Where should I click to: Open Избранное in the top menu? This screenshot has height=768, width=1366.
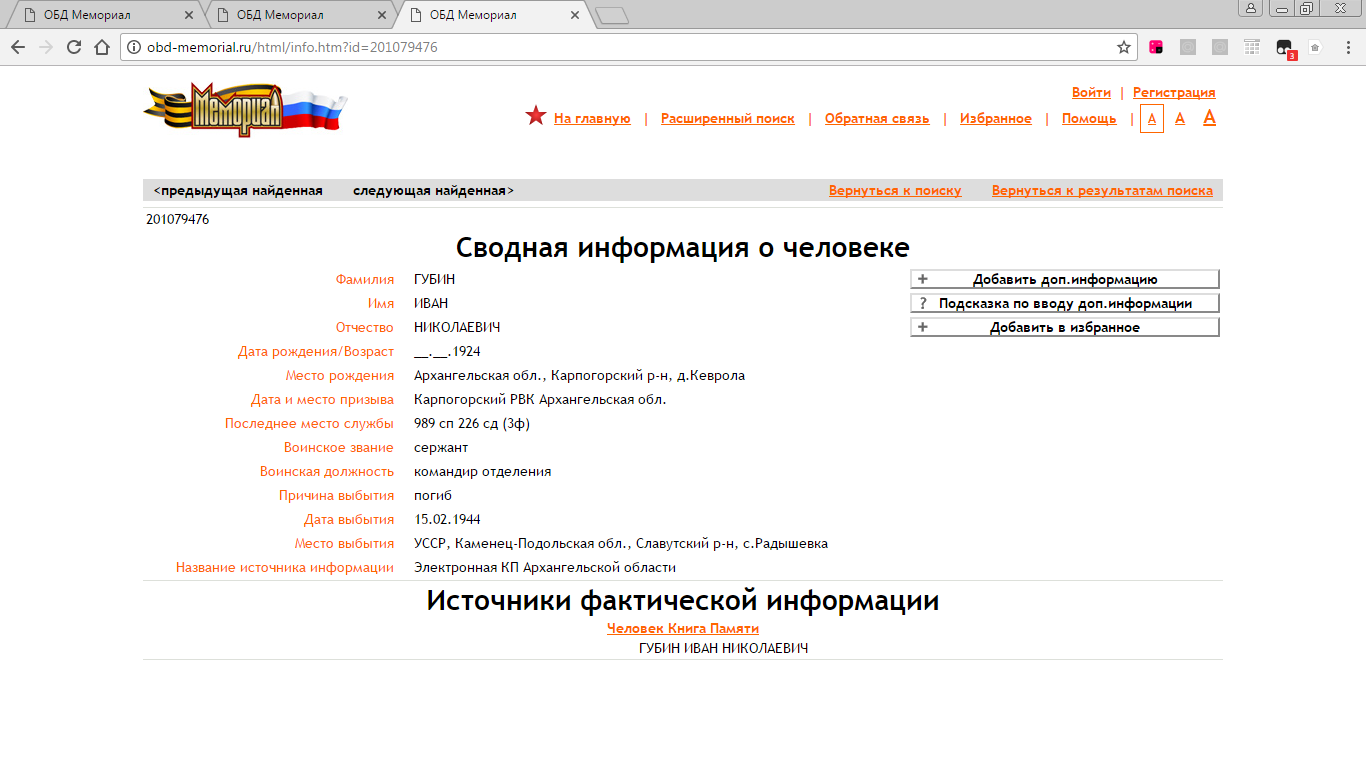point(996,118)
